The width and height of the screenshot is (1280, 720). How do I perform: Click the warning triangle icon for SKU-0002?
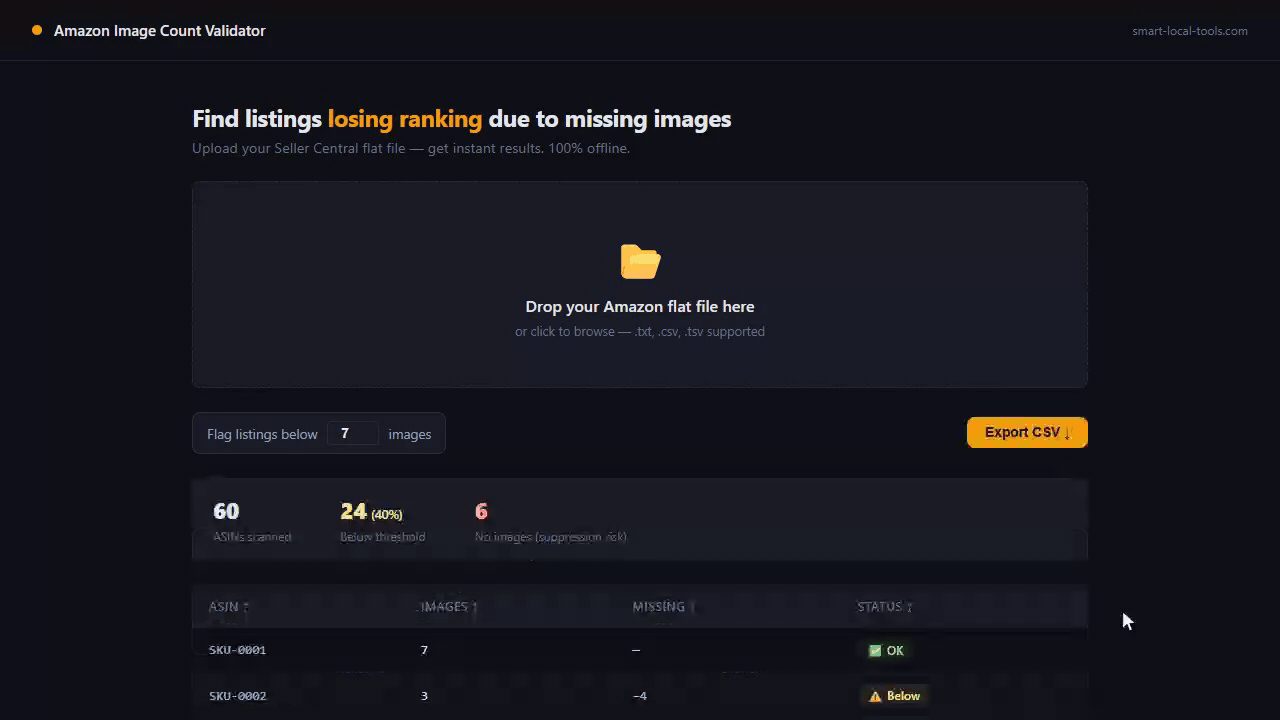pyautogui.click(x=875, y=696)
